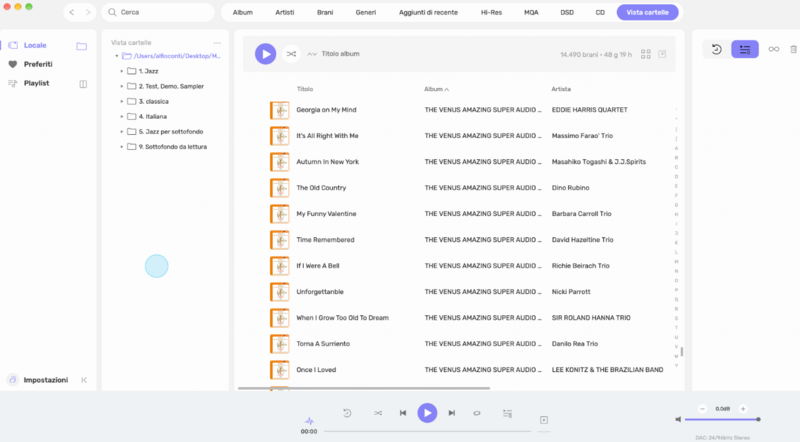The height and width of the screenshot is (442, 800).
Task: Click the infinity loop icon
Action: pos(774,49)
